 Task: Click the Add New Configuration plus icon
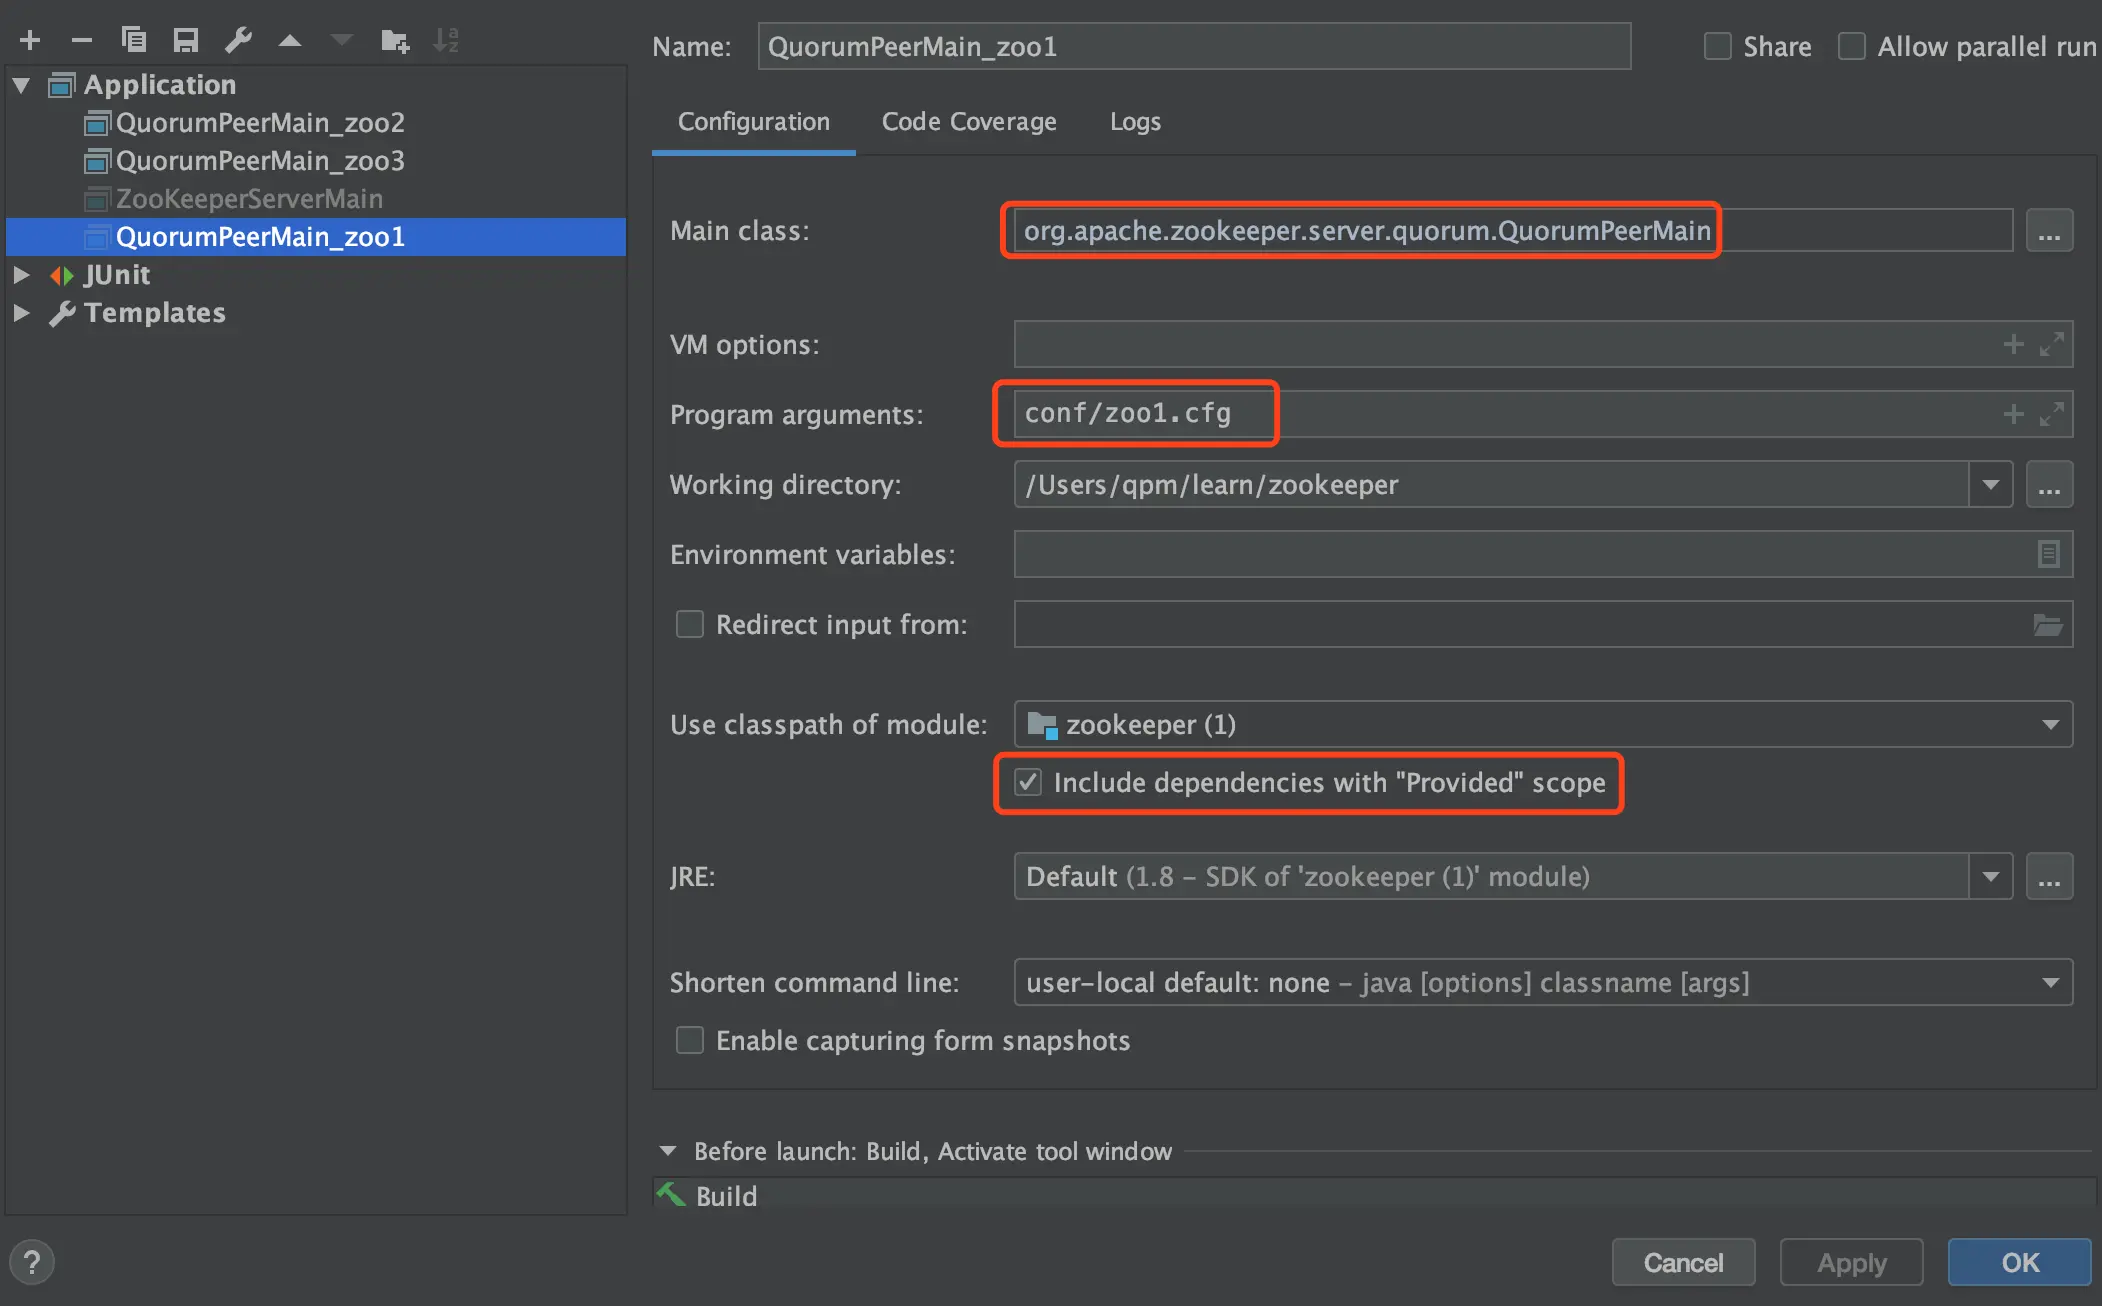point(30,40)
